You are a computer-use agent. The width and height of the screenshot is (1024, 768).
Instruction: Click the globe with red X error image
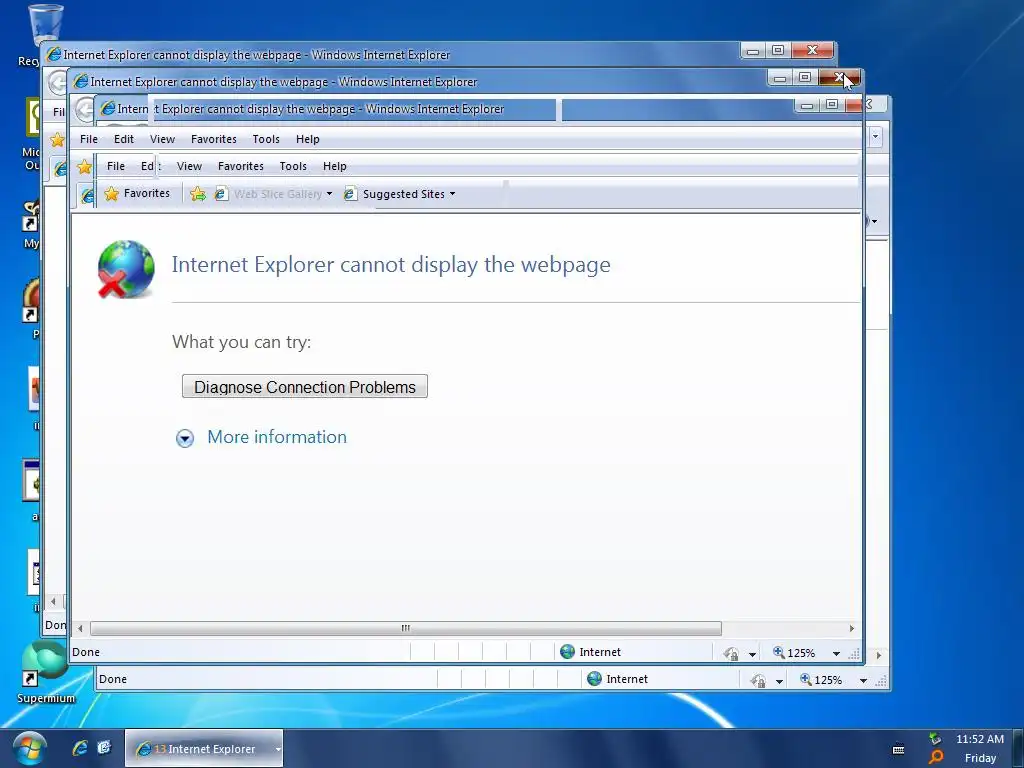coord(126,269)
